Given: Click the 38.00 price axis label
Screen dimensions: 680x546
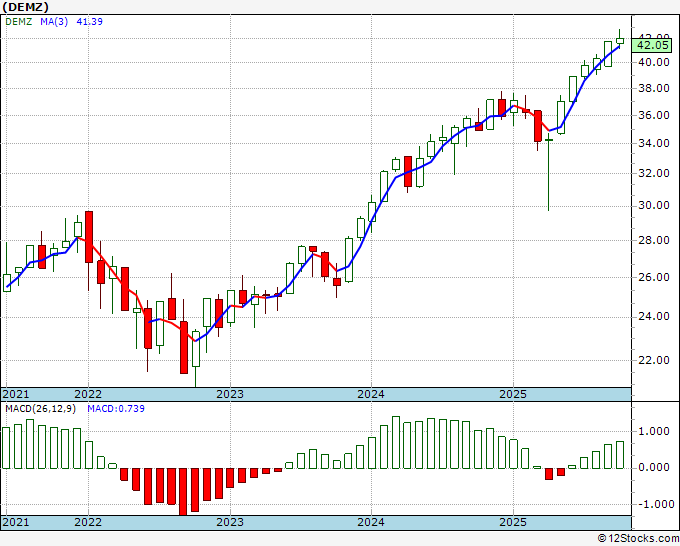Looking at the screenshot, I should pyautogui.click(x=654, y=88).
